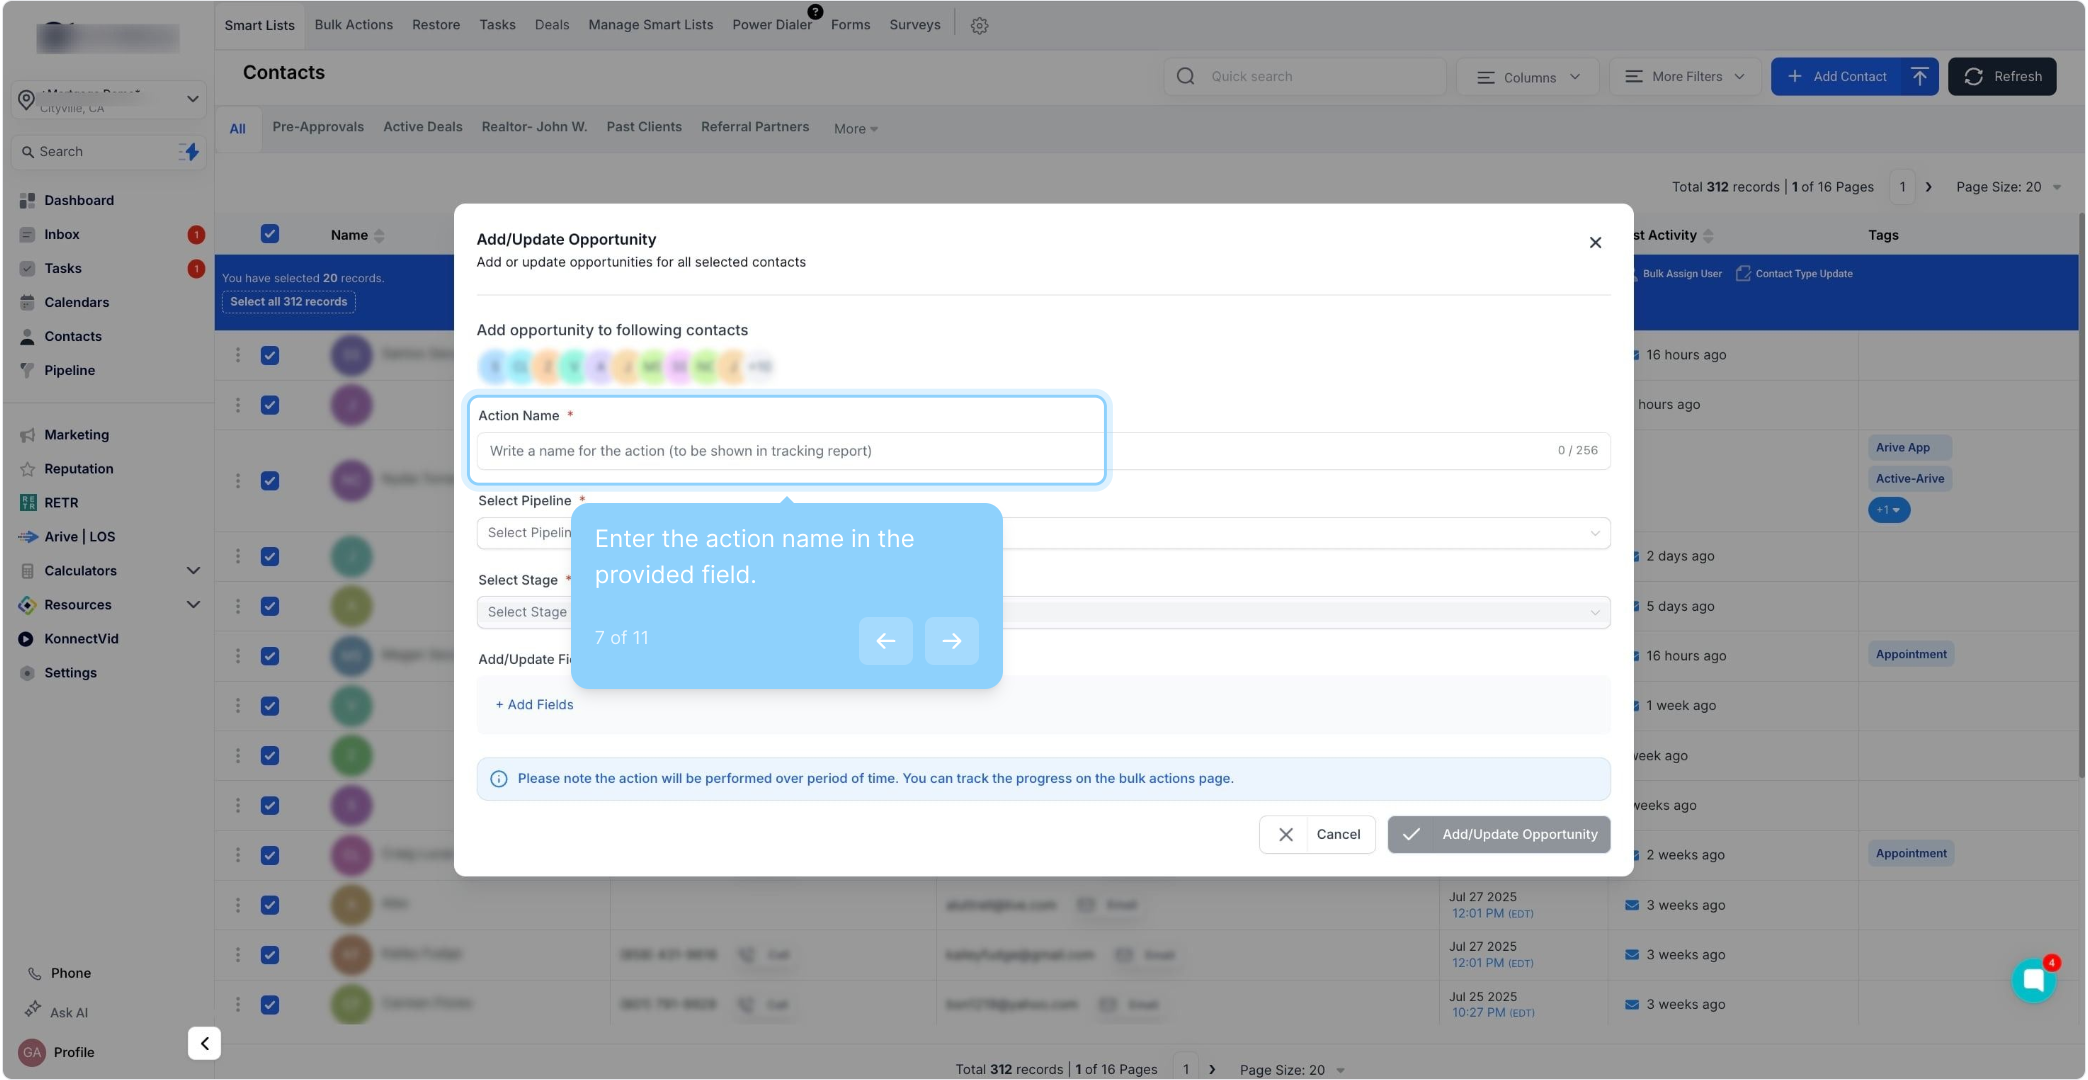Uncheck the last visible contact row checkbox
The image size is (2088, 1080).
coord(270,1005)
